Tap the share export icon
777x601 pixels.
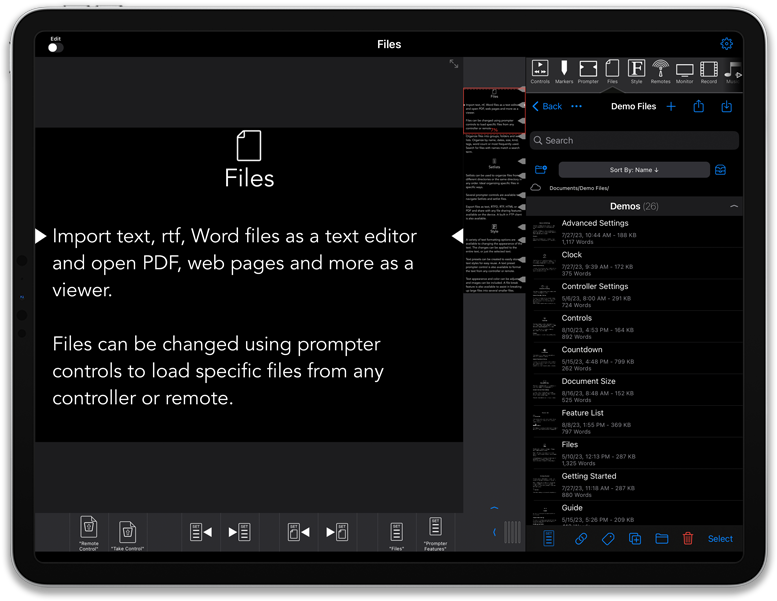[698, 106]
